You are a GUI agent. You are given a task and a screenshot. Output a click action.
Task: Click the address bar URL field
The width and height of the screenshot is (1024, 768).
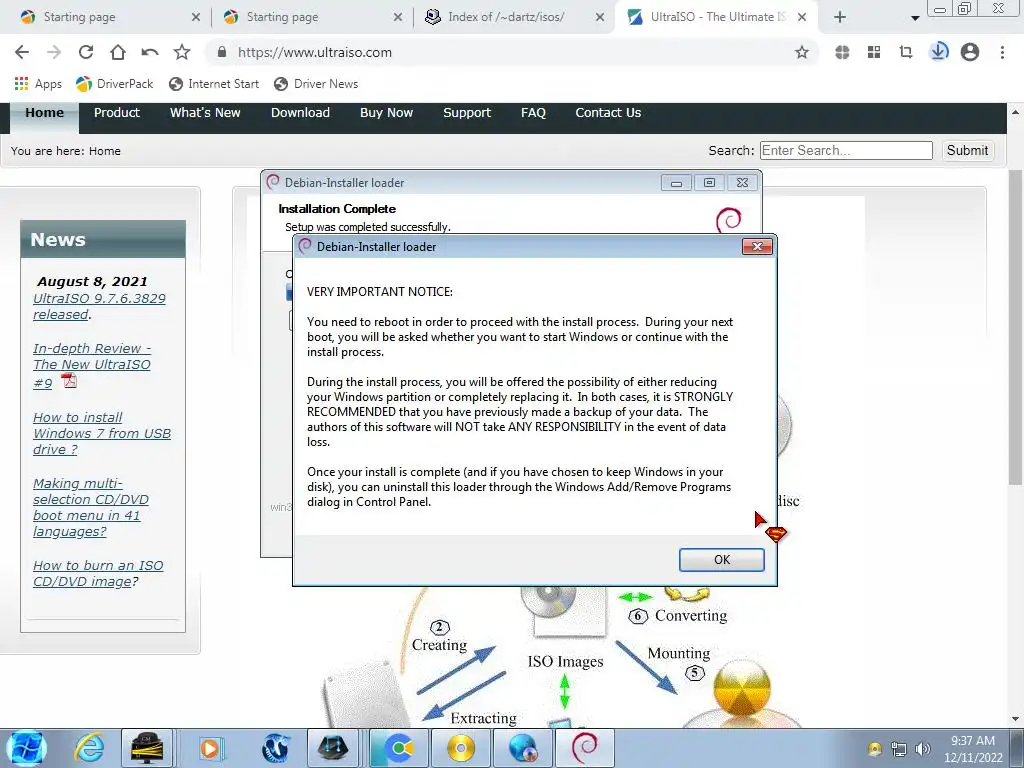(509, 52)
